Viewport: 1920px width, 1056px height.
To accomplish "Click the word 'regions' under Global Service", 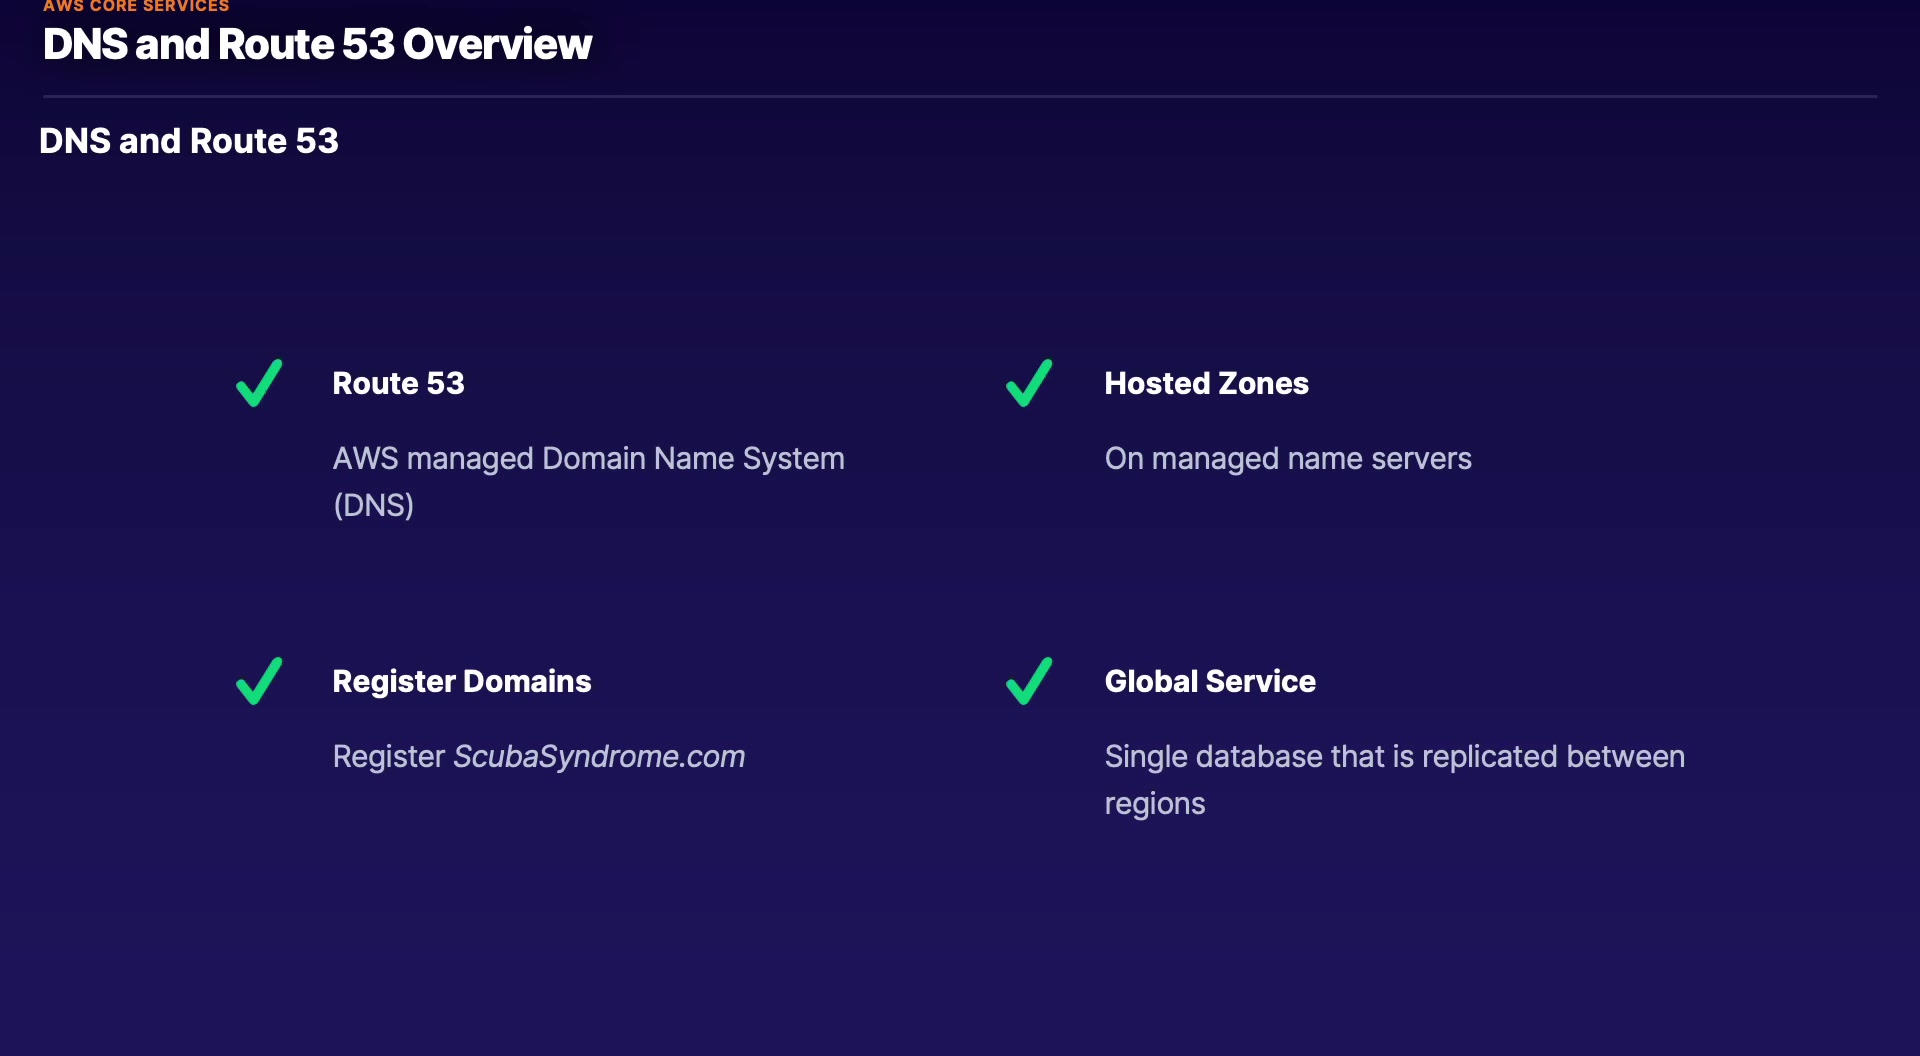I will point(1154,803).
